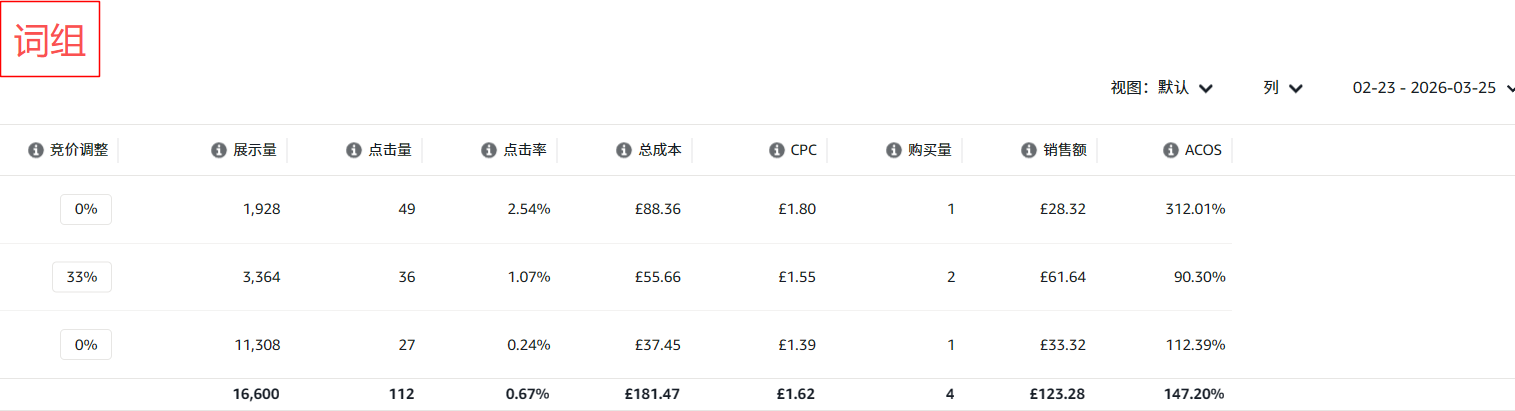Image resolution: width=1515 pixels, height=411 pixels.
Task: Click info icon beside 展示量 header
Action: coord(218,150)
